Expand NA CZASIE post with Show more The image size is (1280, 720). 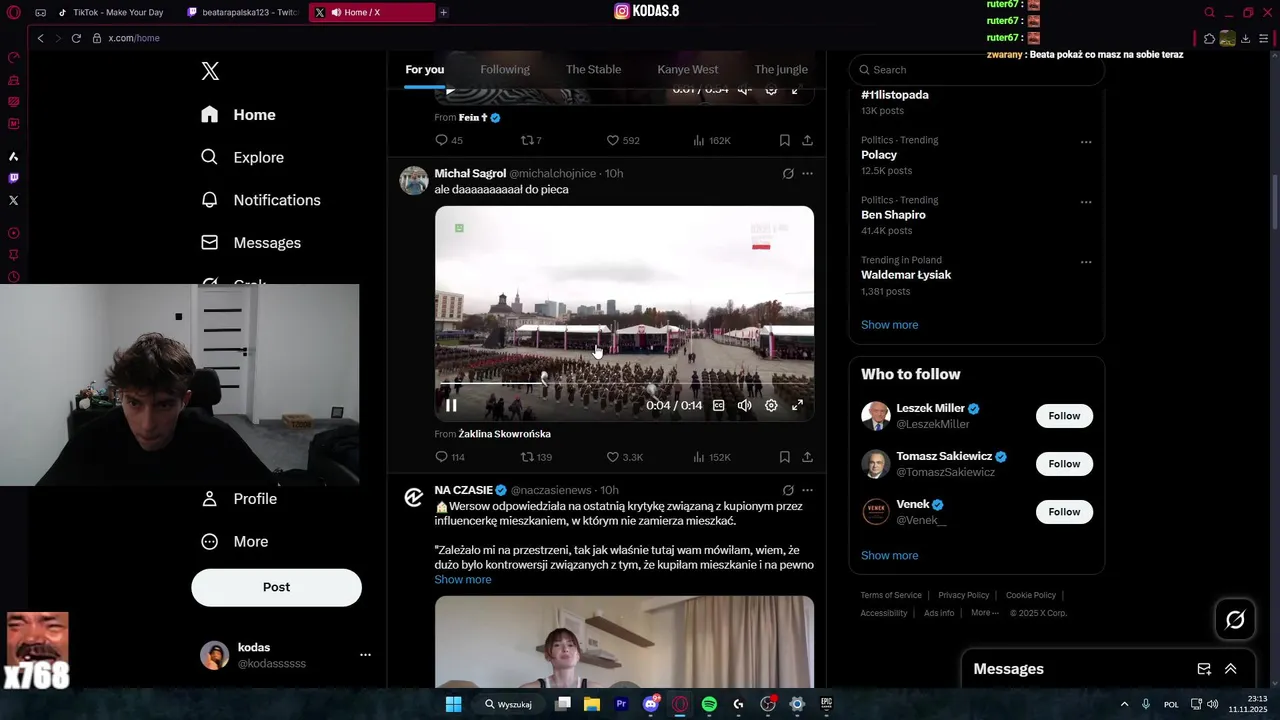tap(462, 580)
